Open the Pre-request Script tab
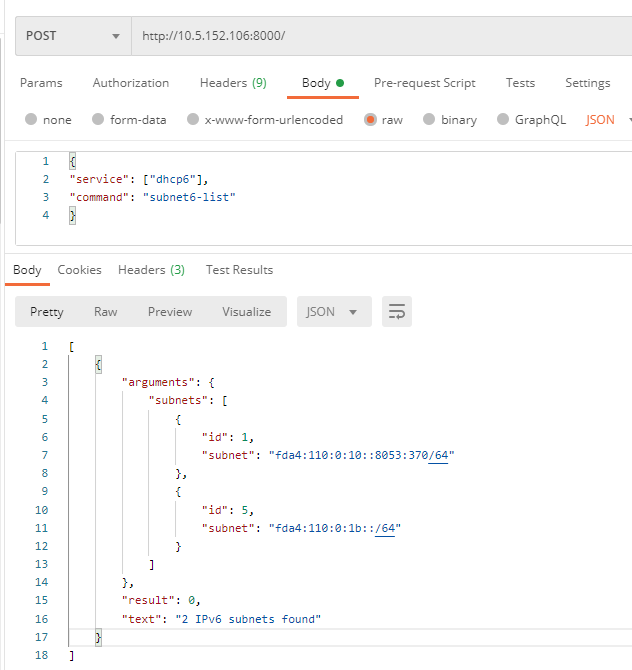The height and width of the screenshot is (670, 632). (x=425, y=83)
